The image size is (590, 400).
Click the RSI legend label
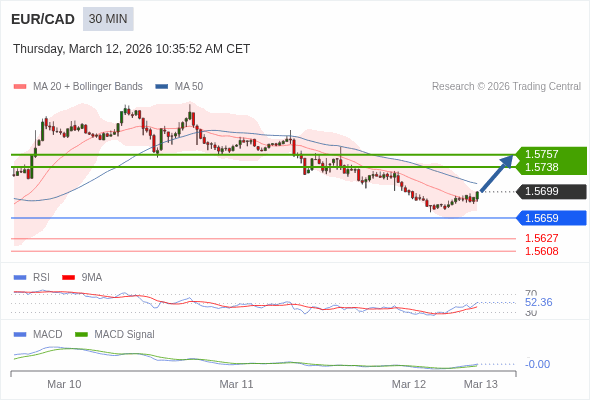pyautogui.click(x=41, y=278)
